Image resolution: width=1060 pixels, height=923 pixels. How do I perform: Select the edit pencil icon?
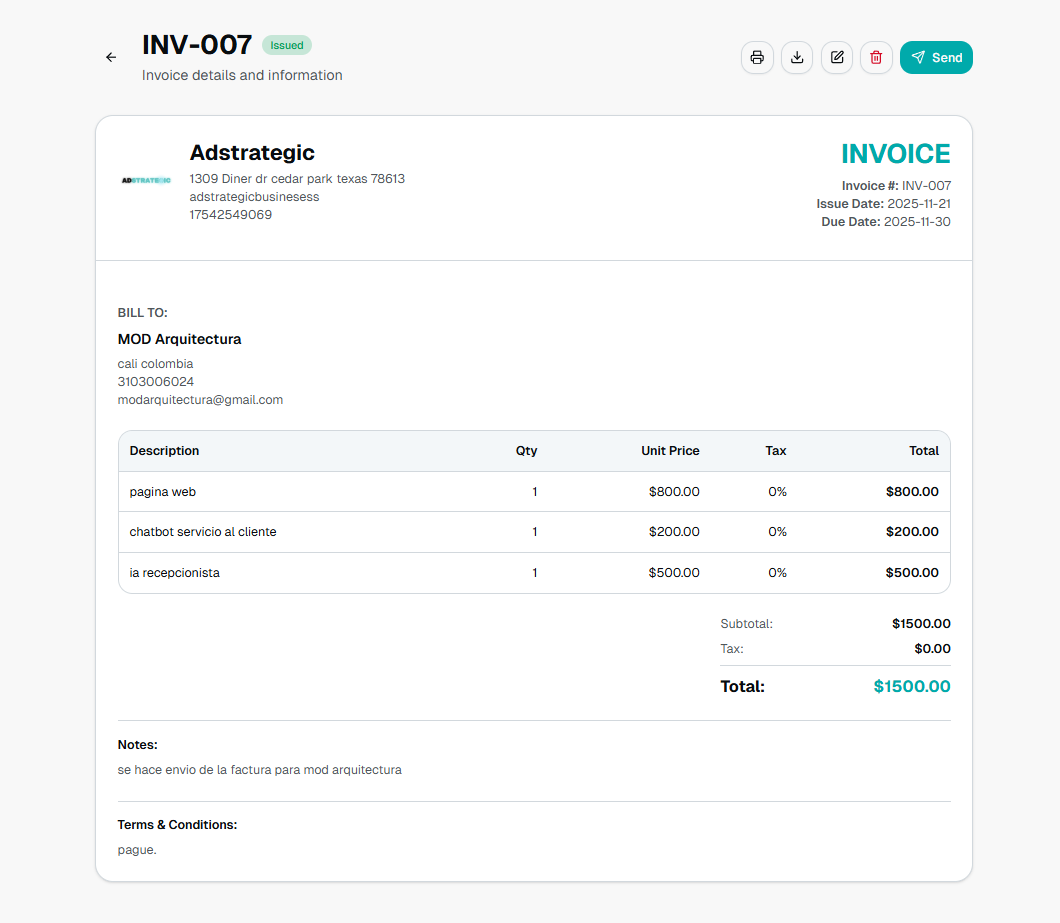[837, 57]
